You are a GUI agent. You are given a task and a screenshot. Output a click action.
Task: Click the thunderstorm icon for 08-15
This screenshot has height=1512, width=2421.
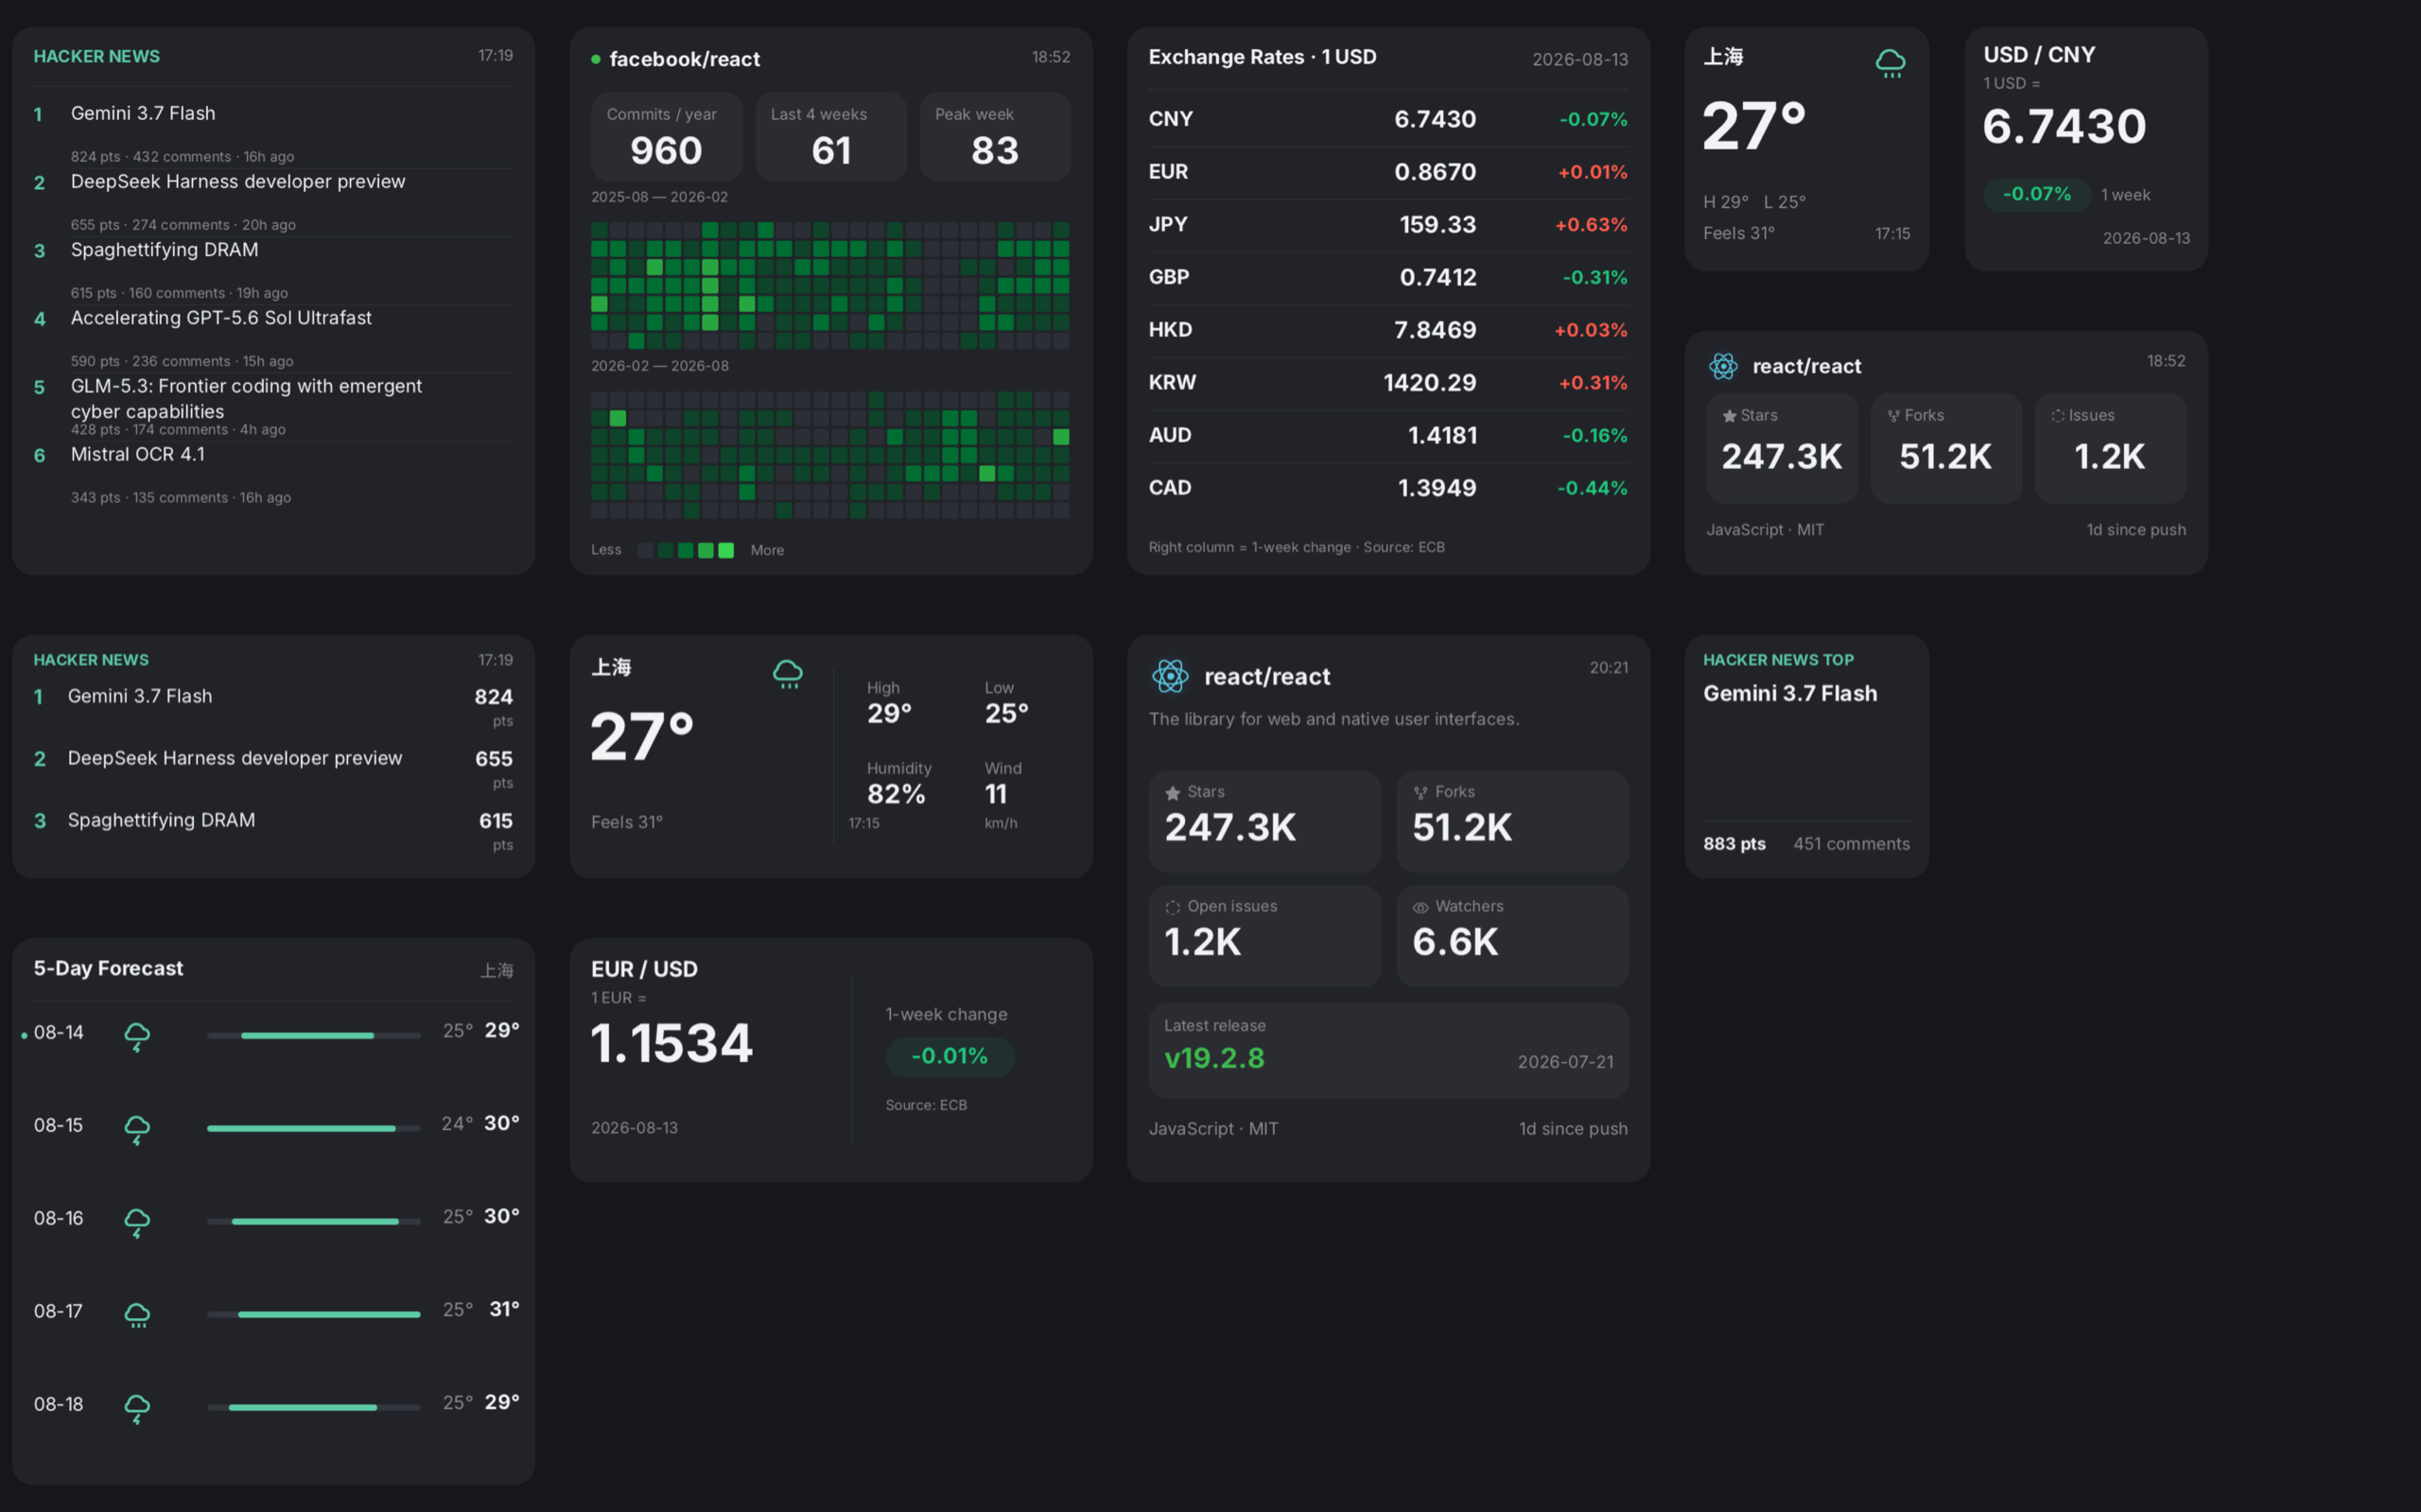[x=137, y=1130]
